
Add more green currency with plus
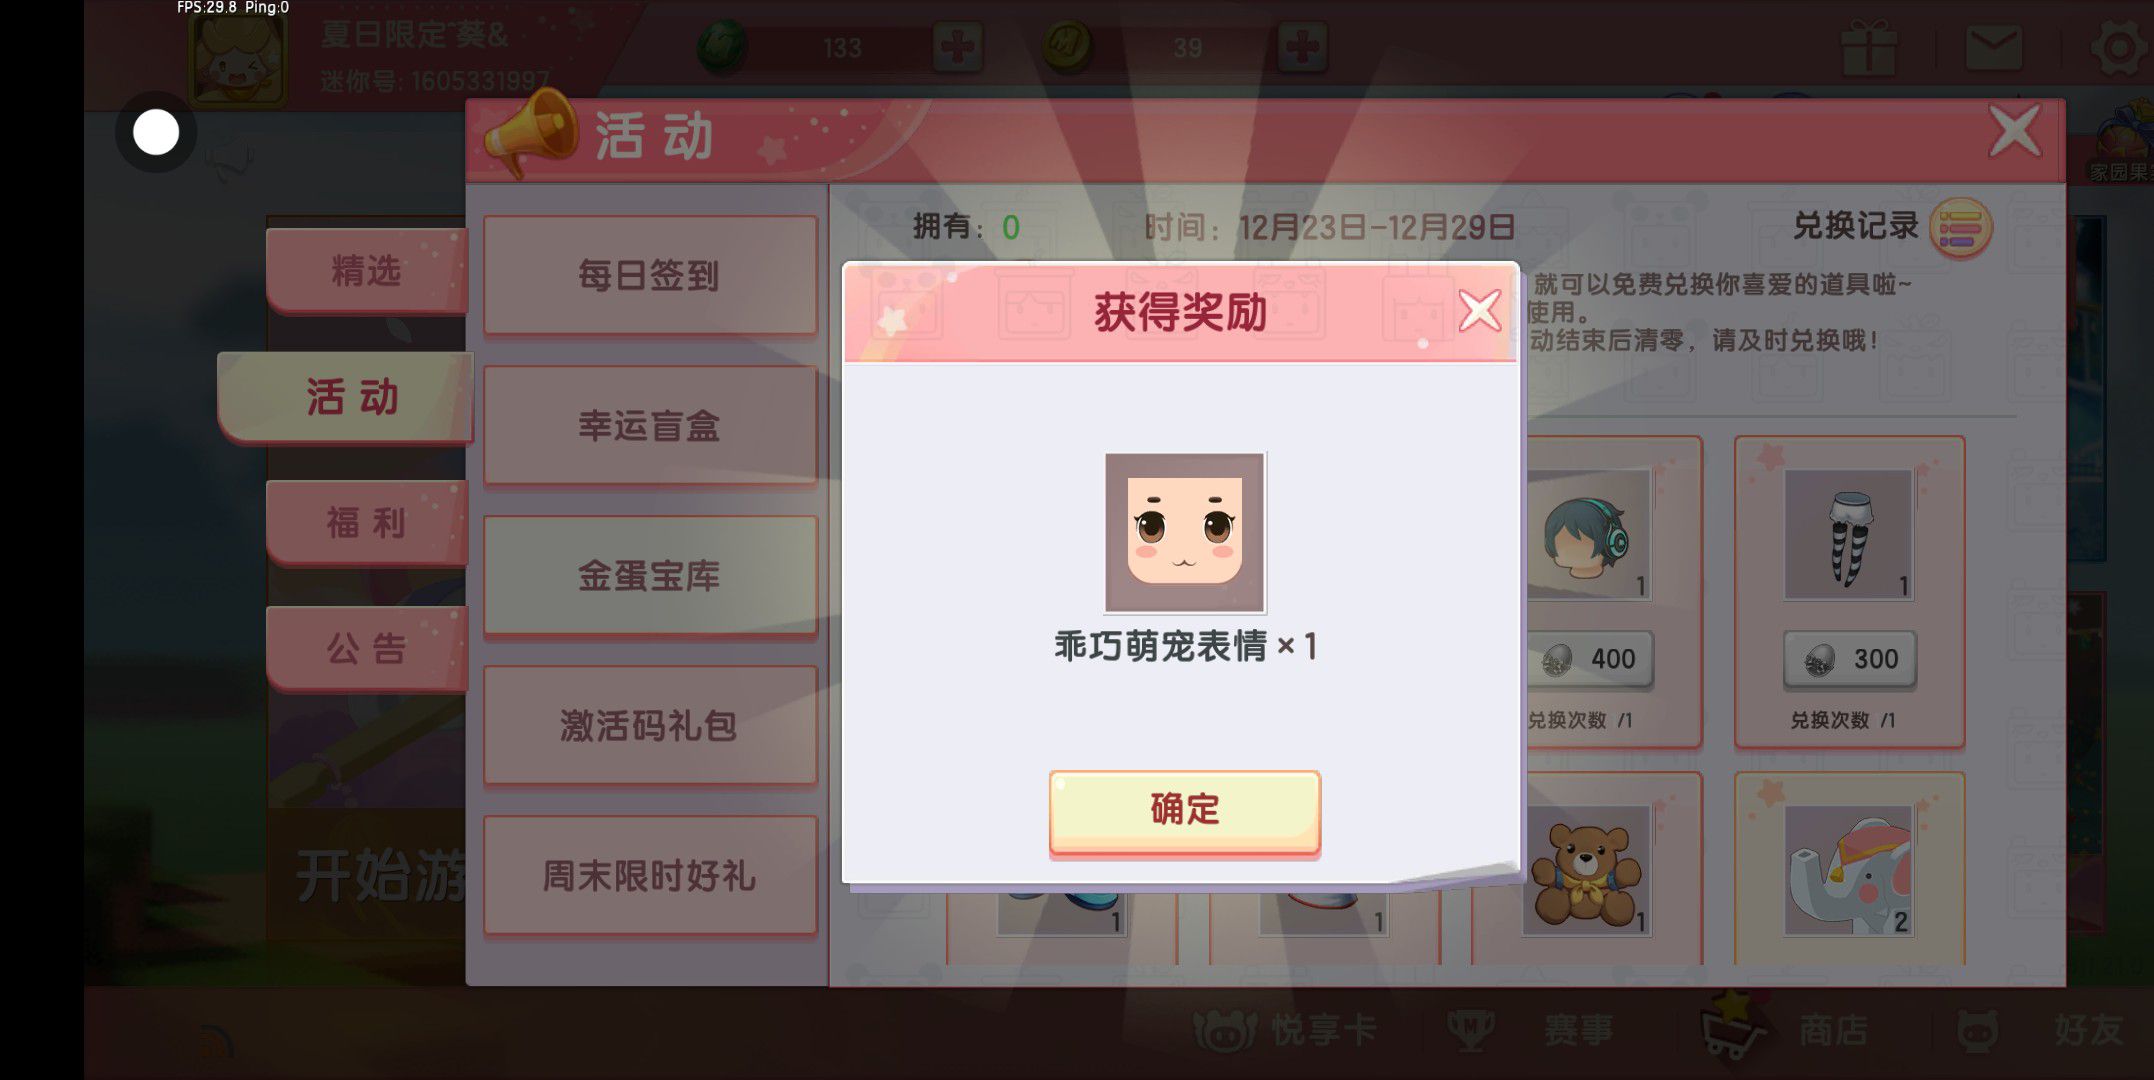957,47
